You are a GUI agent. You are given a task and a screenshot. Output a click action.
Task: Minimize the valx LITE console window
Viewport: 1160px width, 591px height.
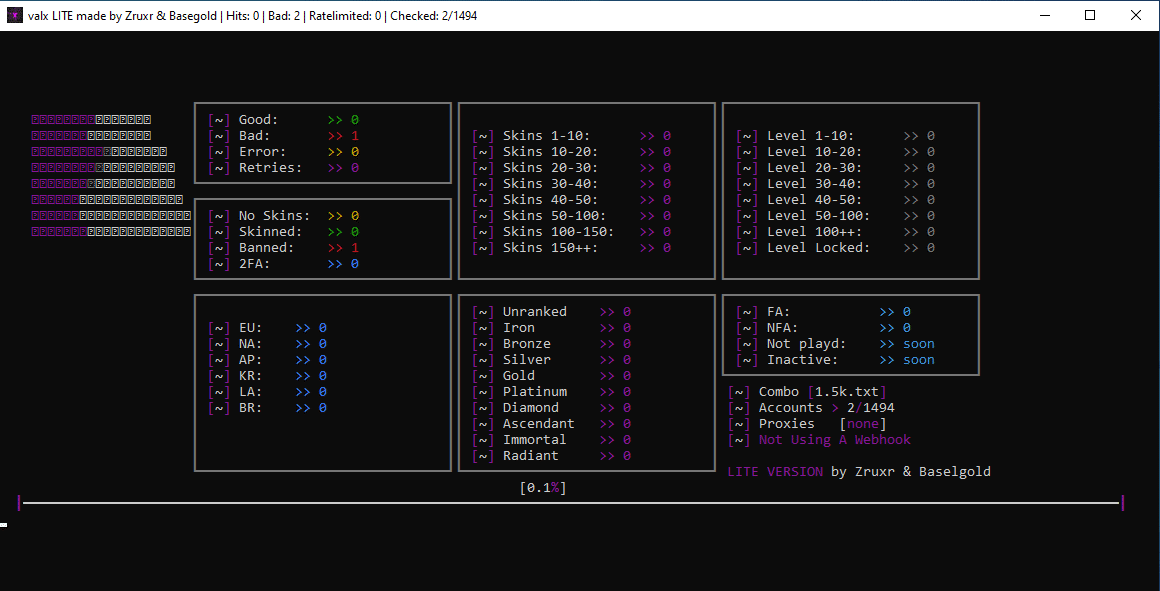(1045, 15)
